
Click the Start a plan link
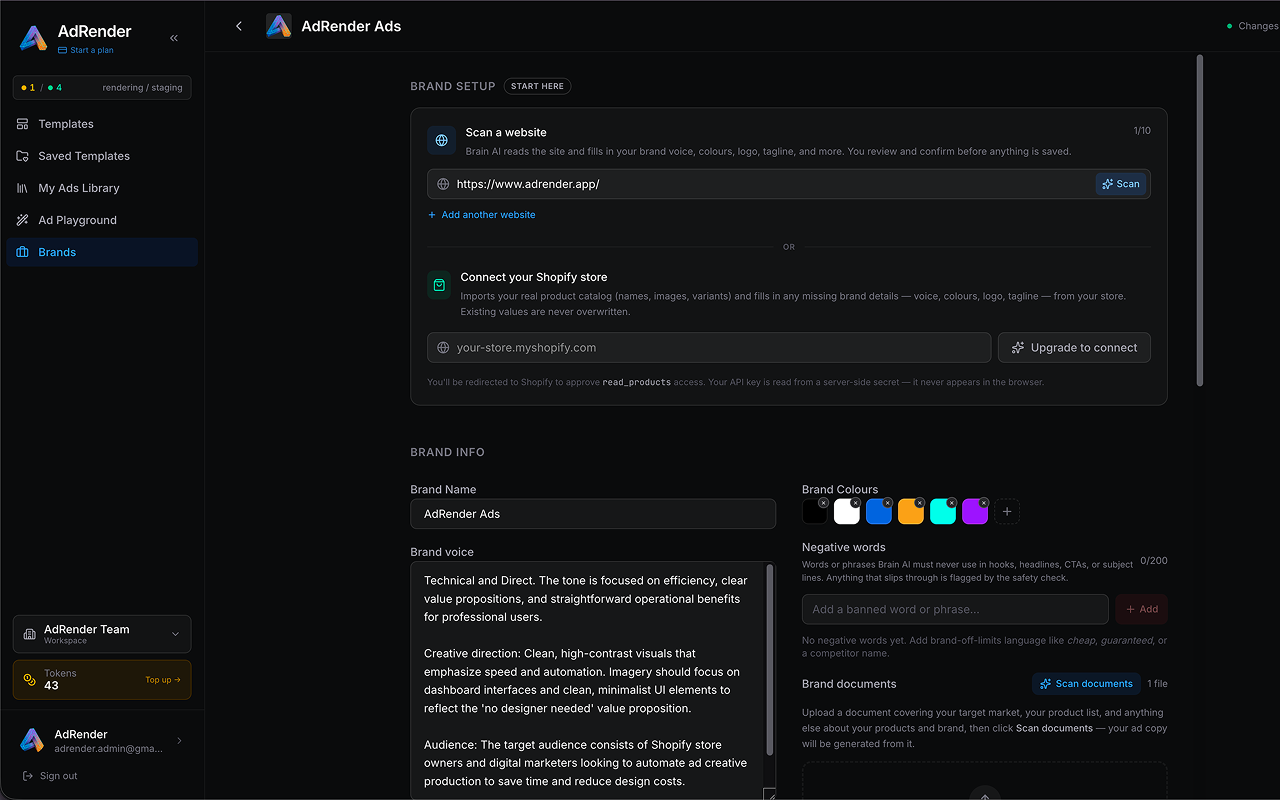pyautogui.click(x=86, y=50)
